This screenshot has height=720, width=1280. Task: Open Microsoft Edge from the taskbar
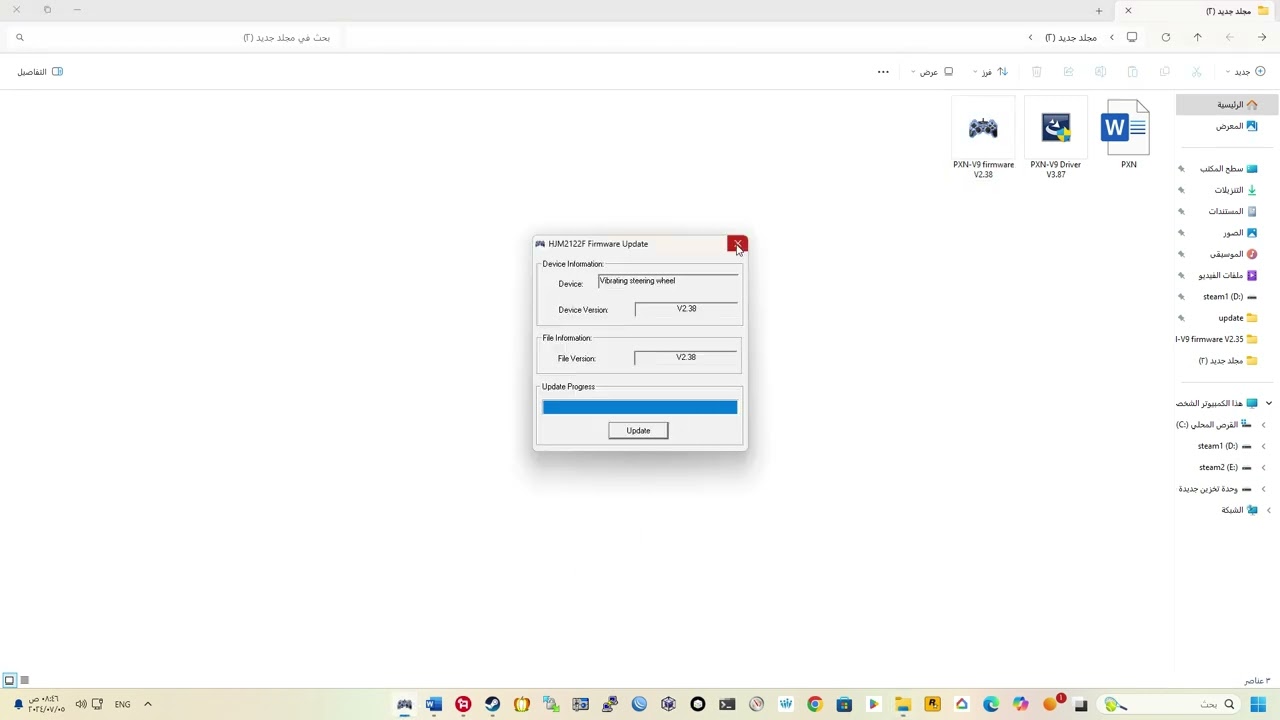[x=991, y=705]
